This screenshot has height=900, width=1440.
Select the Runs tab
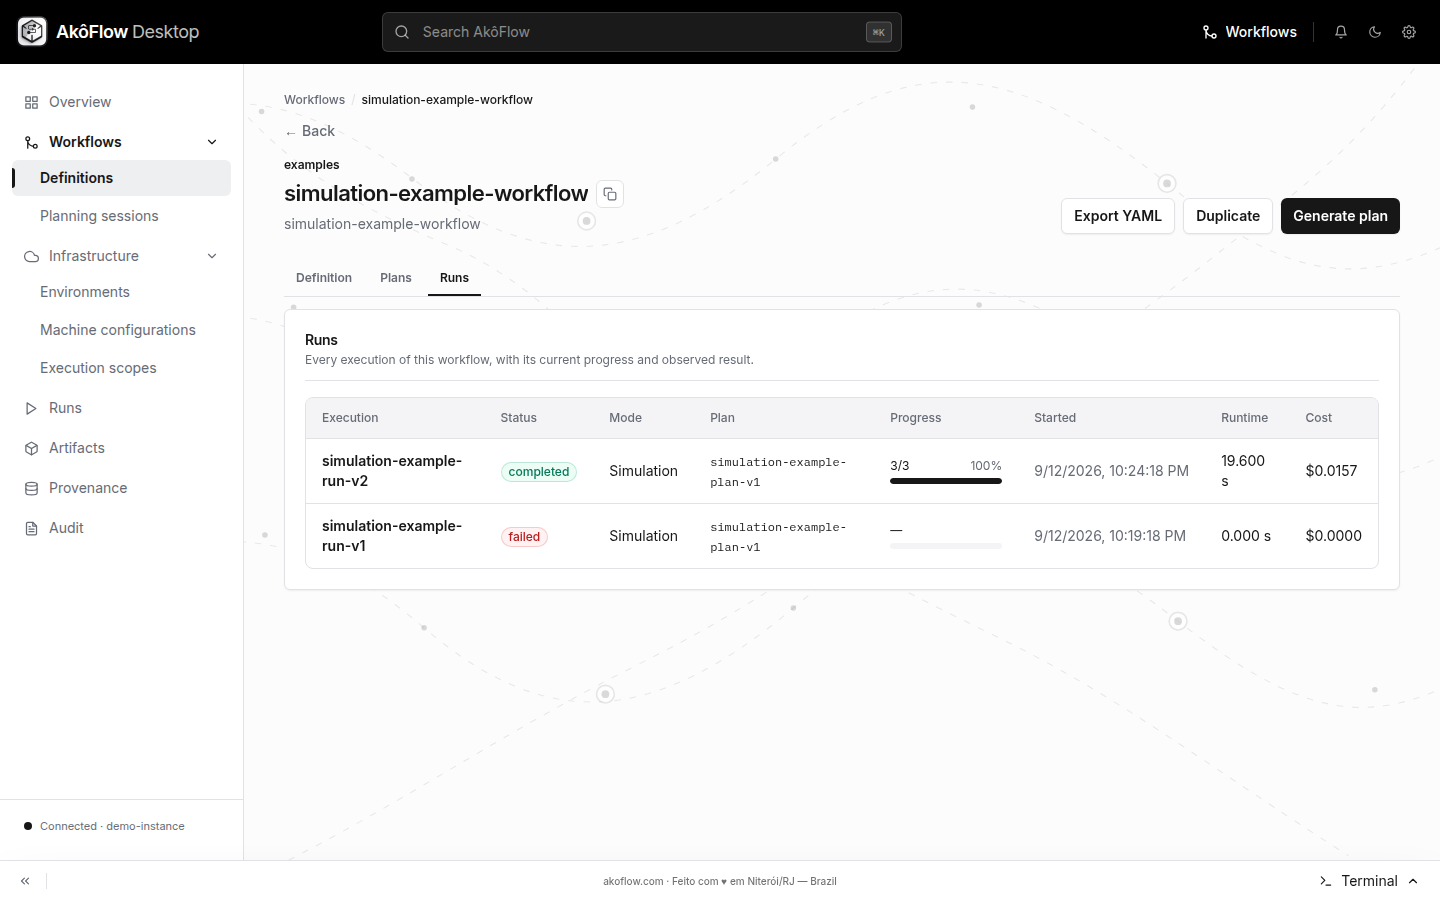(x=454, y=278)
